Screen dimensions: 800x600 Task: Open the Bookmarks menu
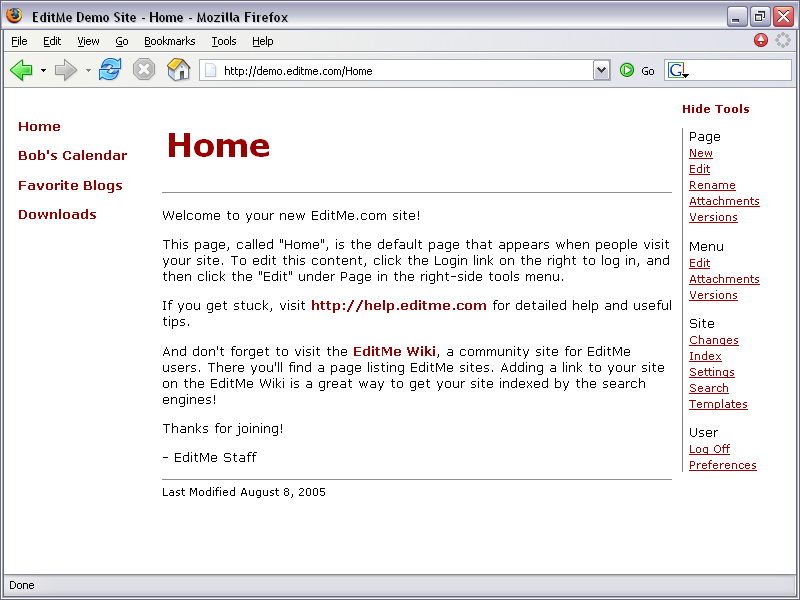(x=169, y=41)
